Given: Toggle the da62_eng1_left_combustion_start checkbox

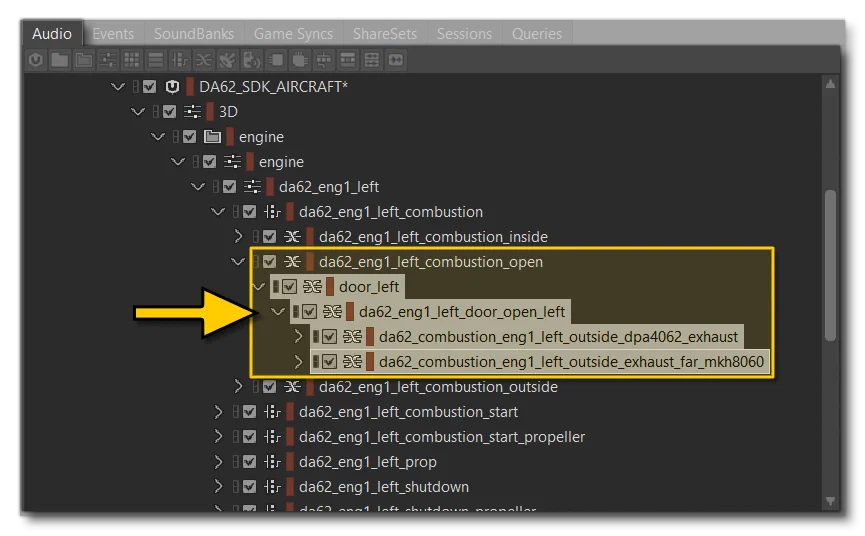Looking at the screenshot, I should pos(249,412).
